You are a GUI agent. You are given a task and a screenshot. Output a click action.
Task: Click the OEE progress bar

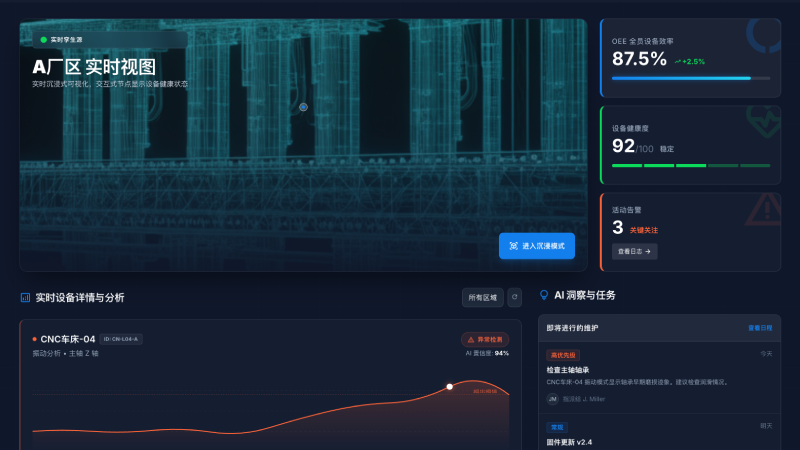click(691, 79)
